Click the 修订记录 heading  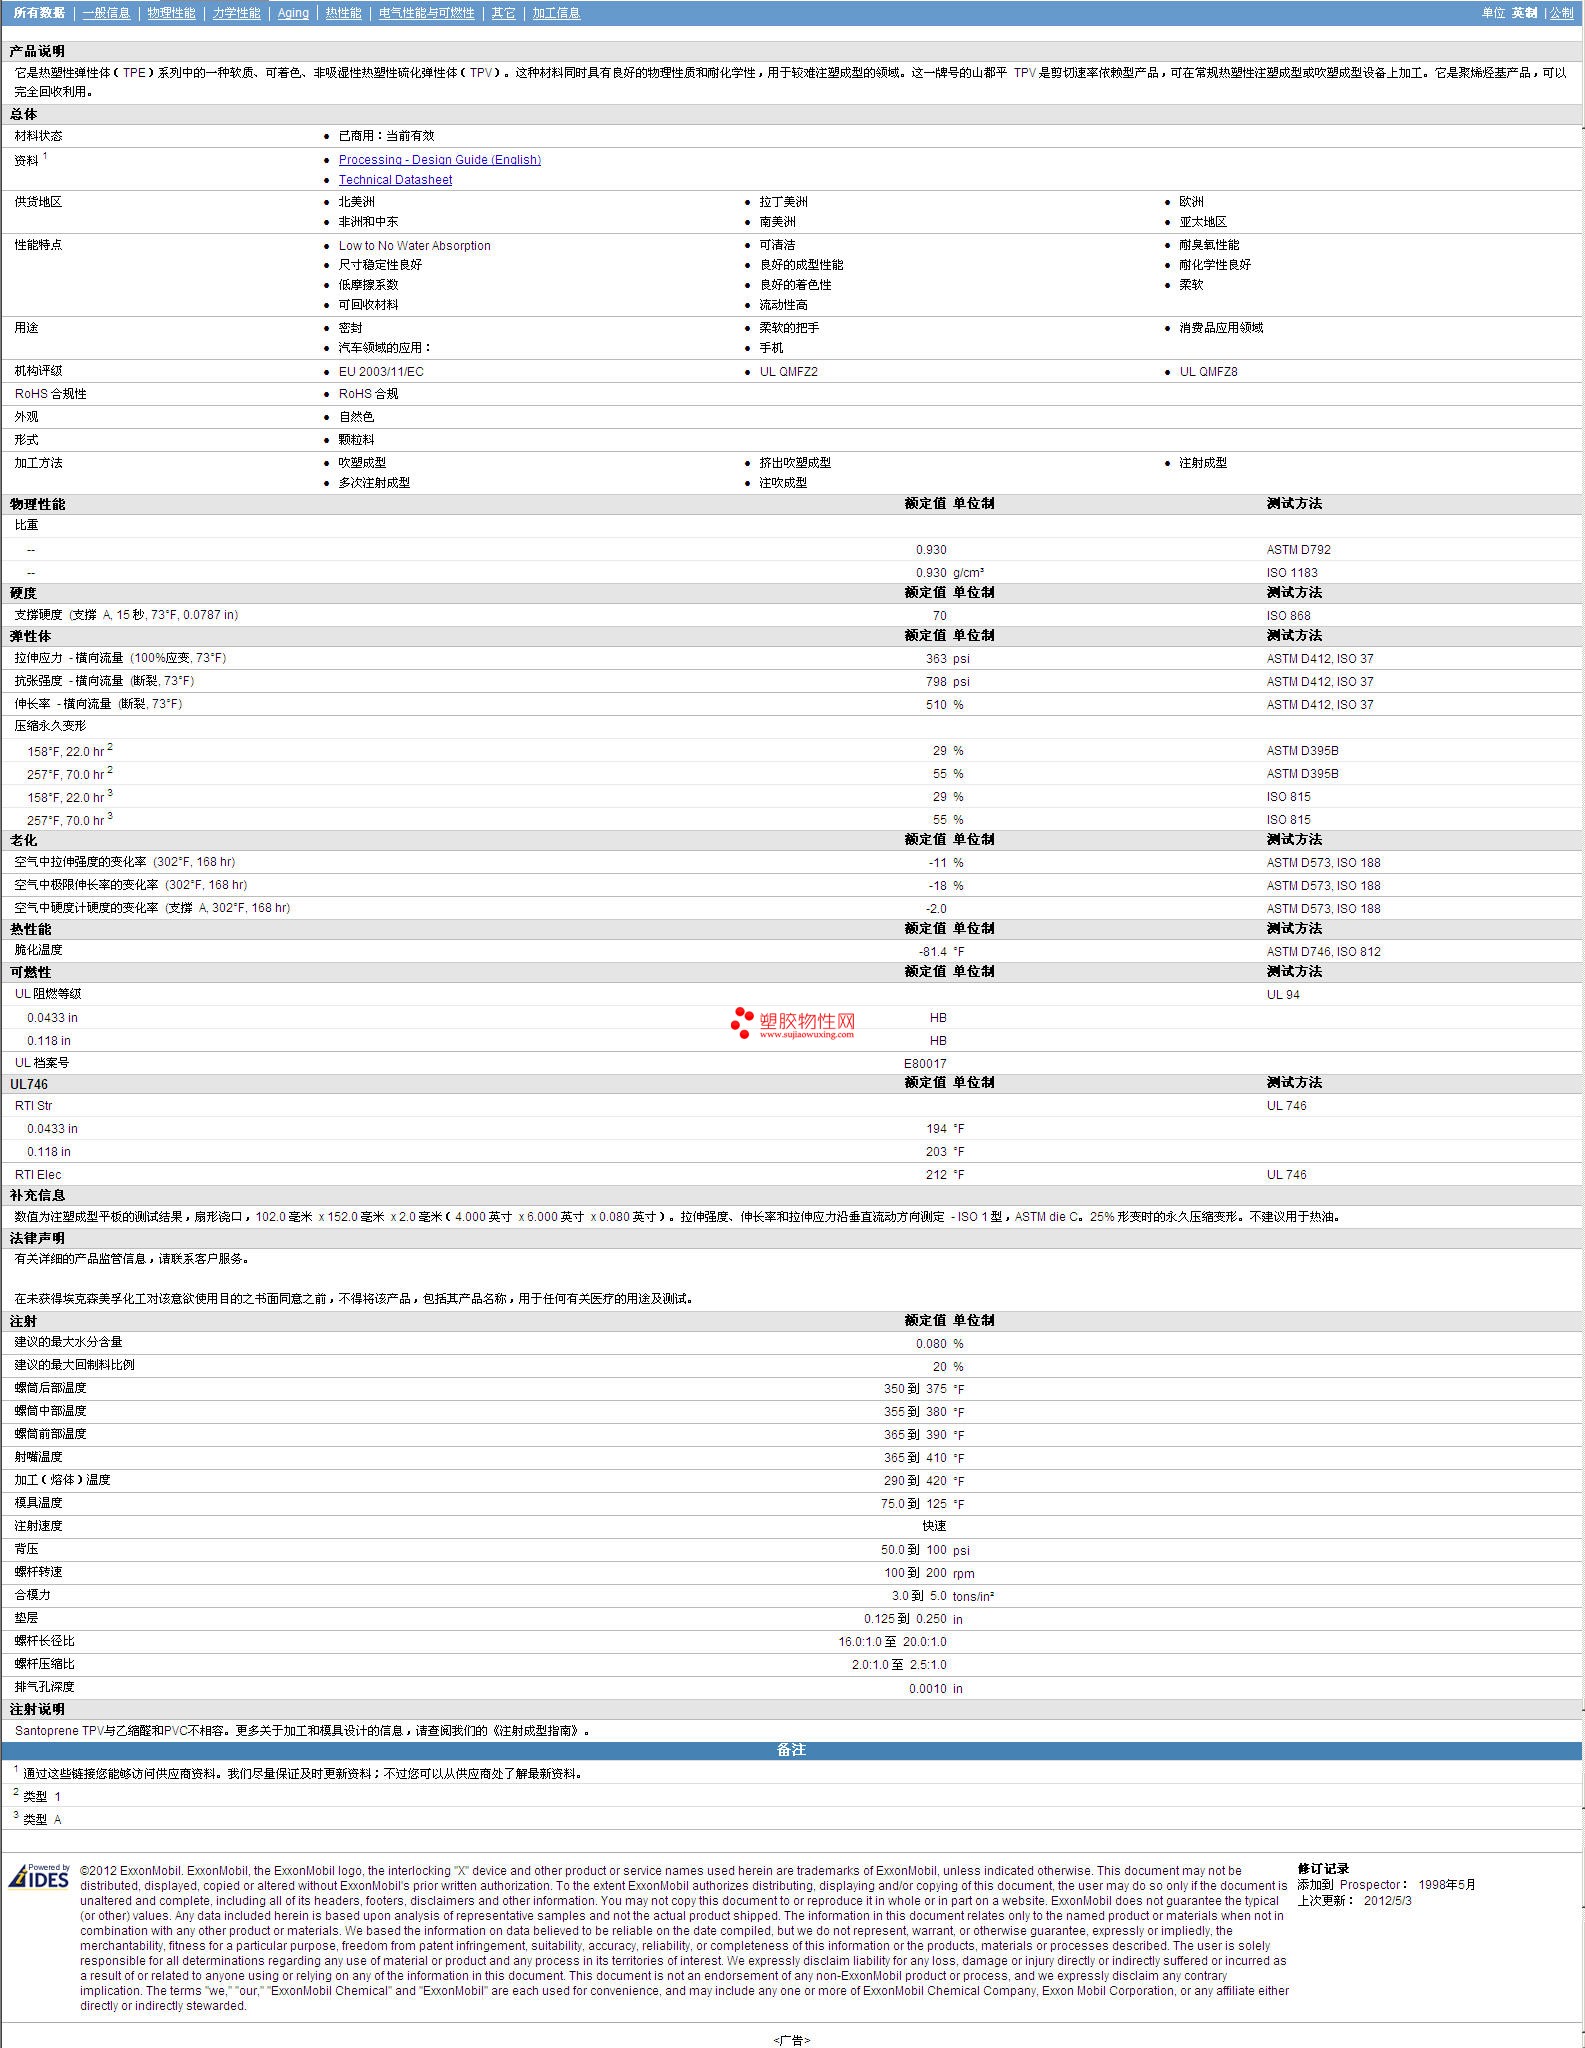coord(1323,1869)
